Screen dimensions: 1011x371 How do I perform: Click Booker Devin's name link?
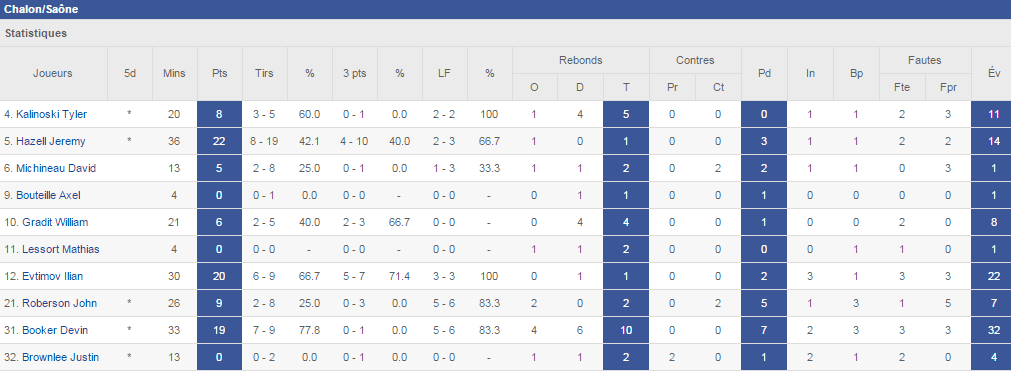tap(55, 330)
